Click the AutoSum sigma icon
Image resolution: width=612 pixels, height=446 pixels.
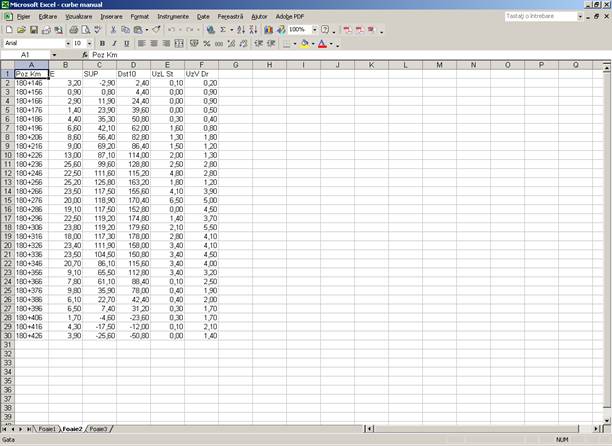[222, 30]
